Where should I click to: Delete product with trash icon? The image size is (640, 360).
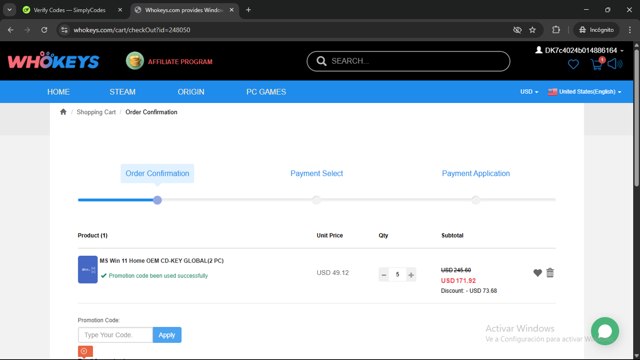tap(550, 272)
